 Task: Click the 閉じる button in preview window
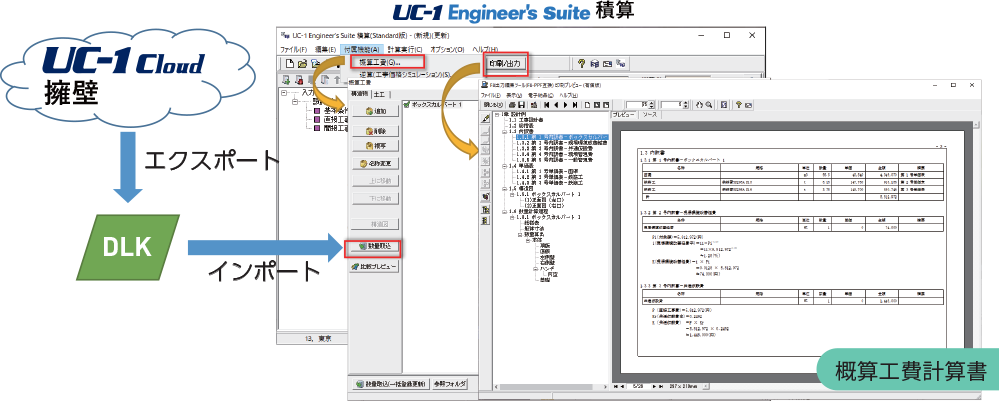point(493,105)
